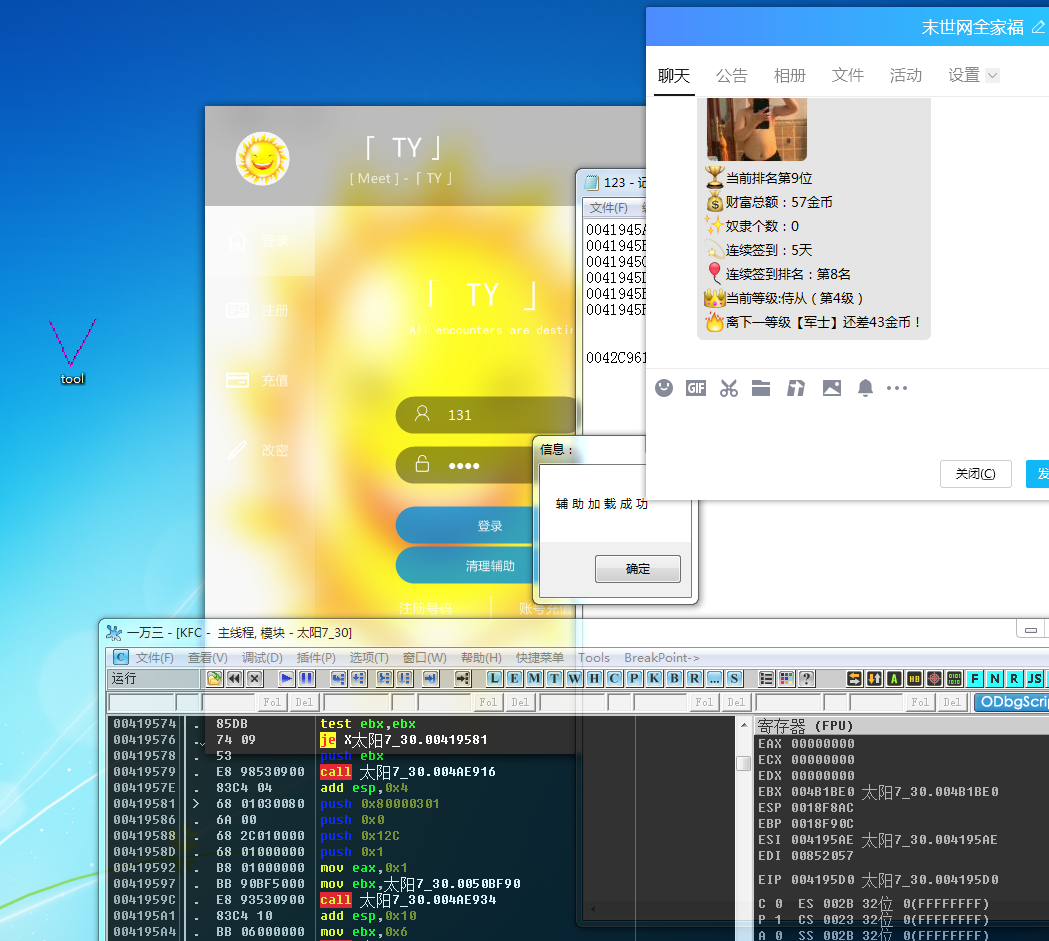Switch to the 文件 tab in the group chat

click(x=848, y=76)
